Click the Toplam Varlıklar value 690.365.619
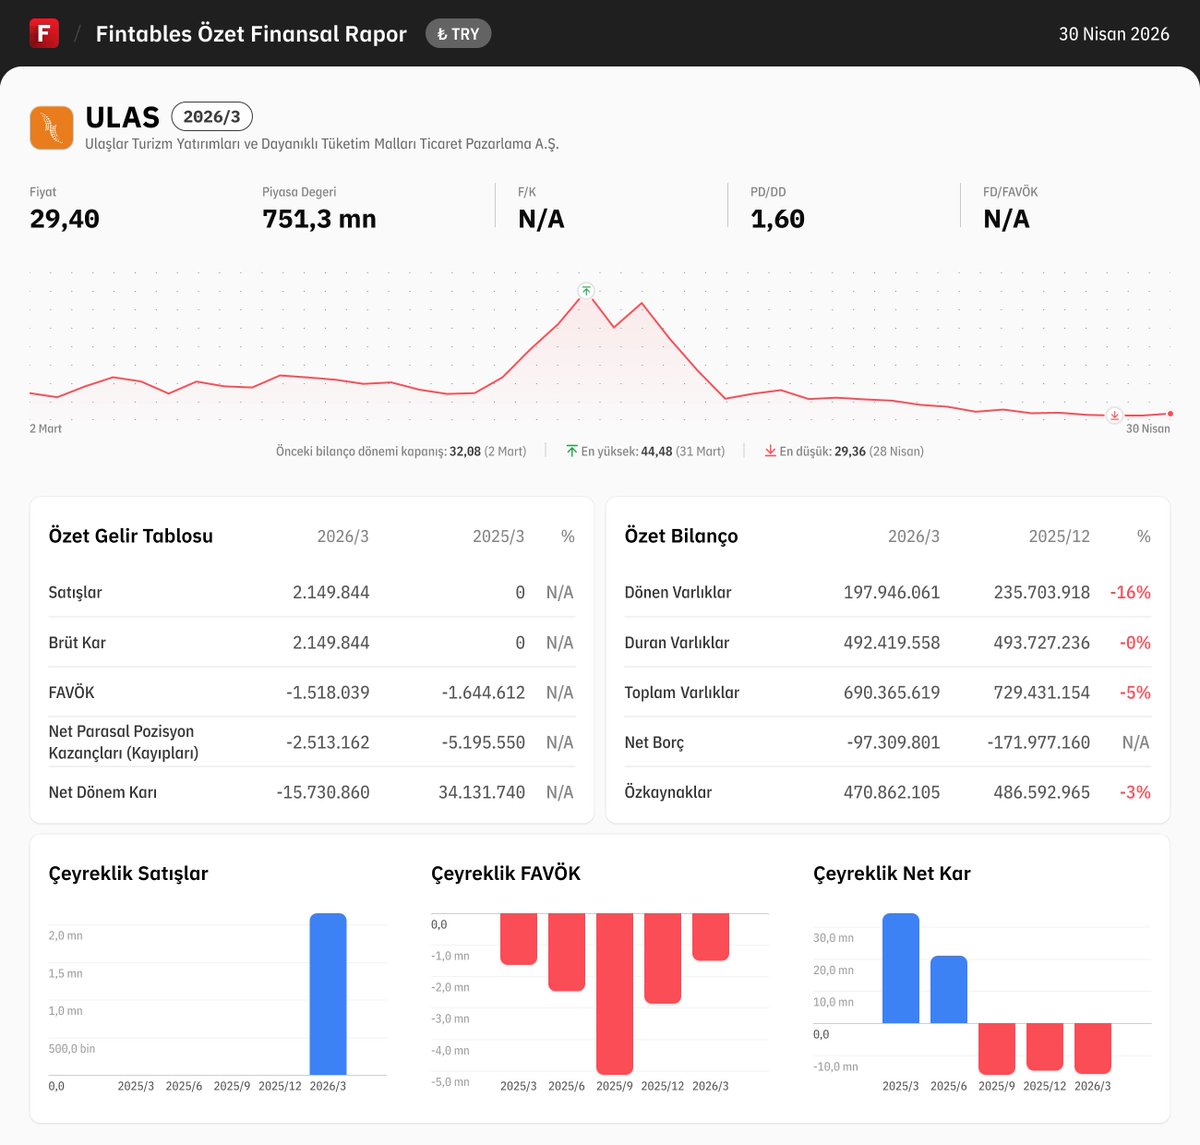This screenshot has width=1200, height=1145. click(891, 692)
